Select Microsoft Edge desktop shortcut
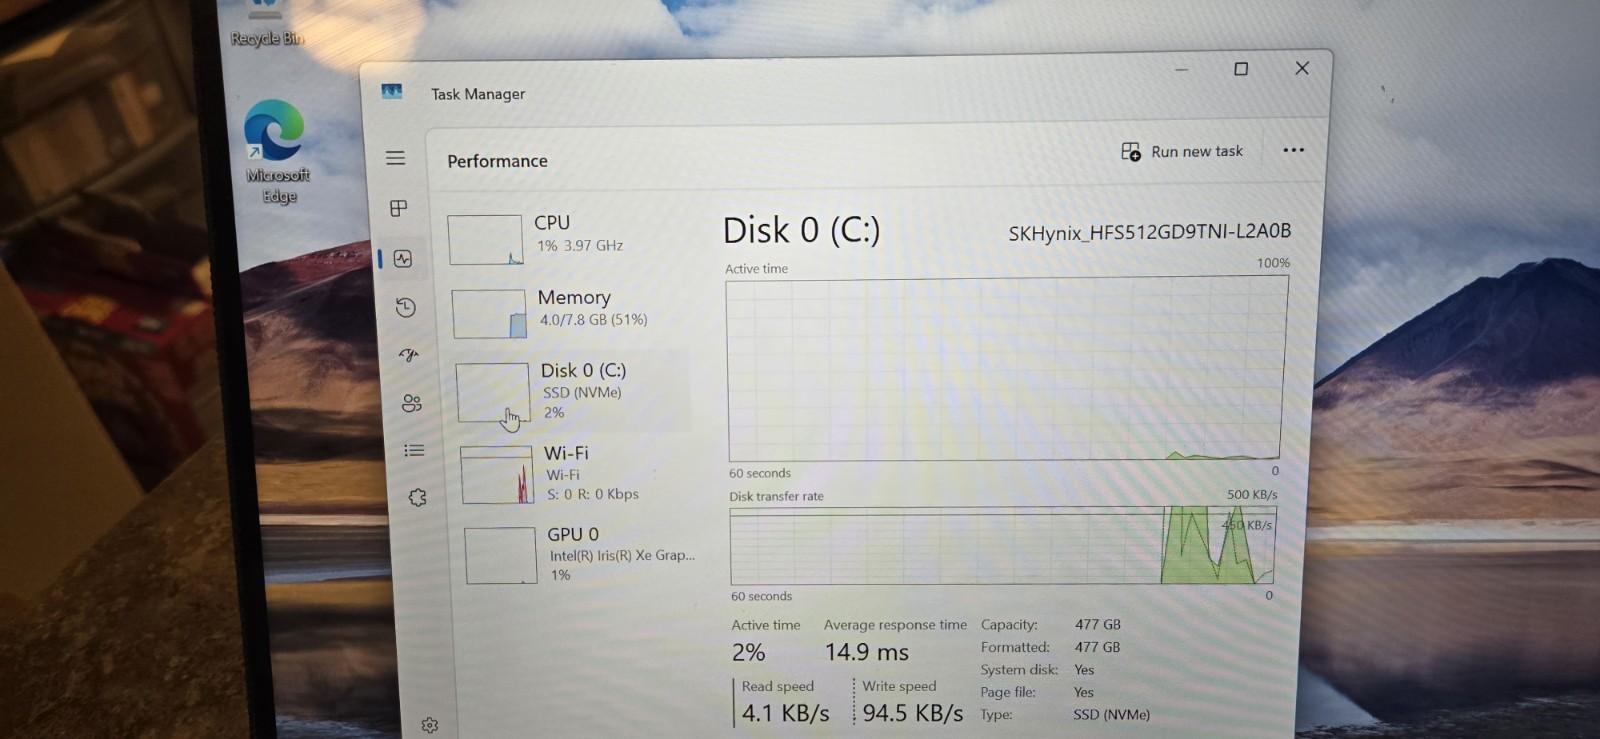The height and width of the screenshot is (739, 1600). pos(275,152)
